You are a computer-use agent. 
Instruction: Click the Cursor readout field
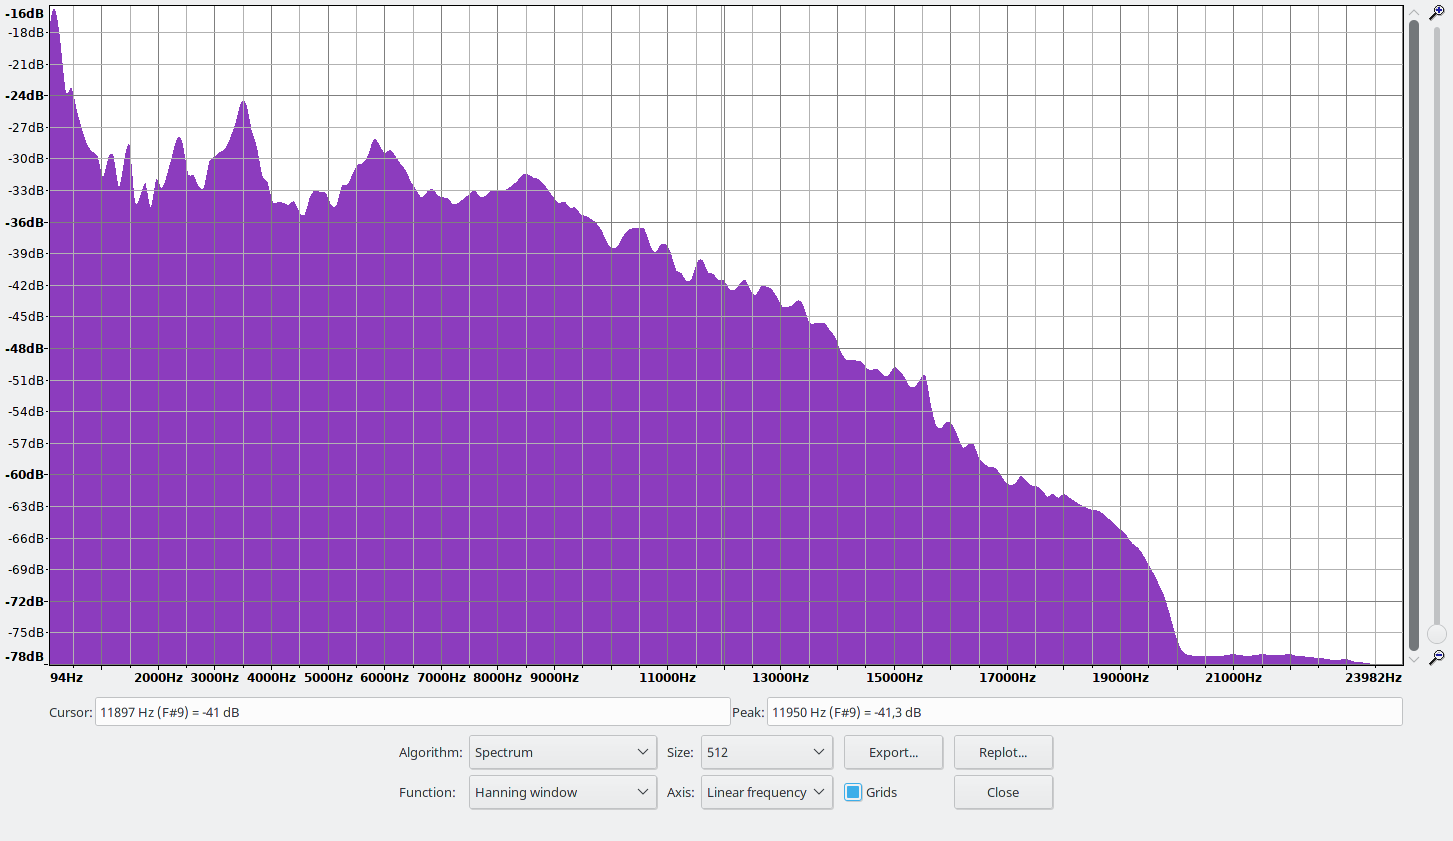[x=412, y=712]
